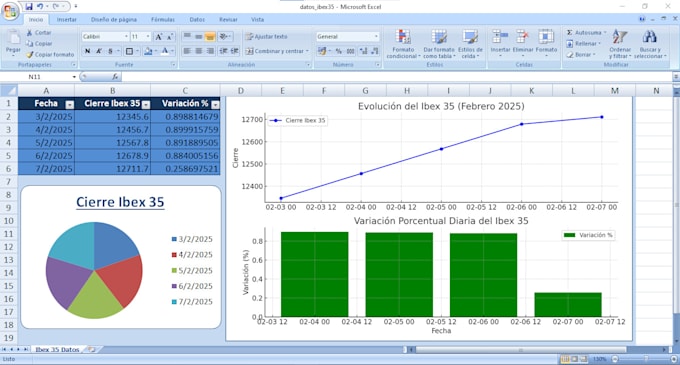
Task: Expand the name box N11 dropdown
Action: 74,77
